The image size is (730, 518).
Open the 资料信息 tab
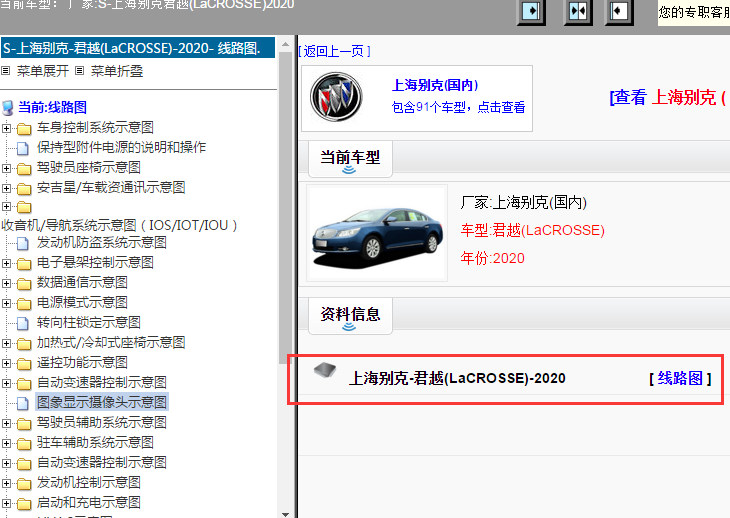(350, 316)
